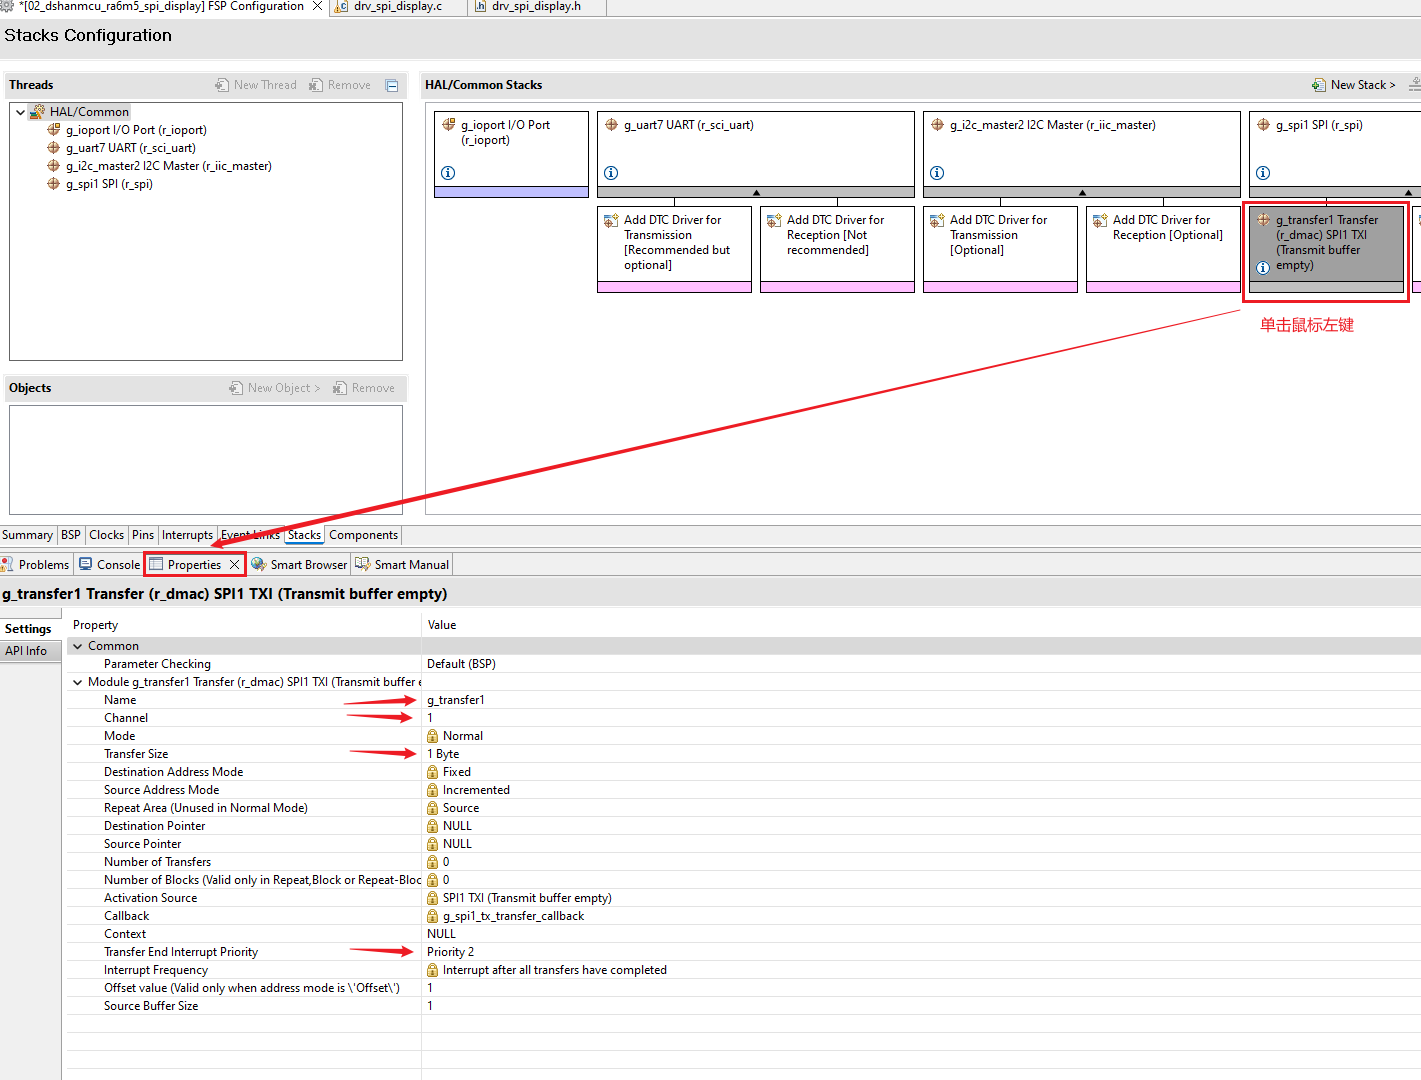Click module icon of g_i2c_master2 stack block
Viewport: 1421px width, 1080px height.
pyautogui.click(x=937, y=125)
